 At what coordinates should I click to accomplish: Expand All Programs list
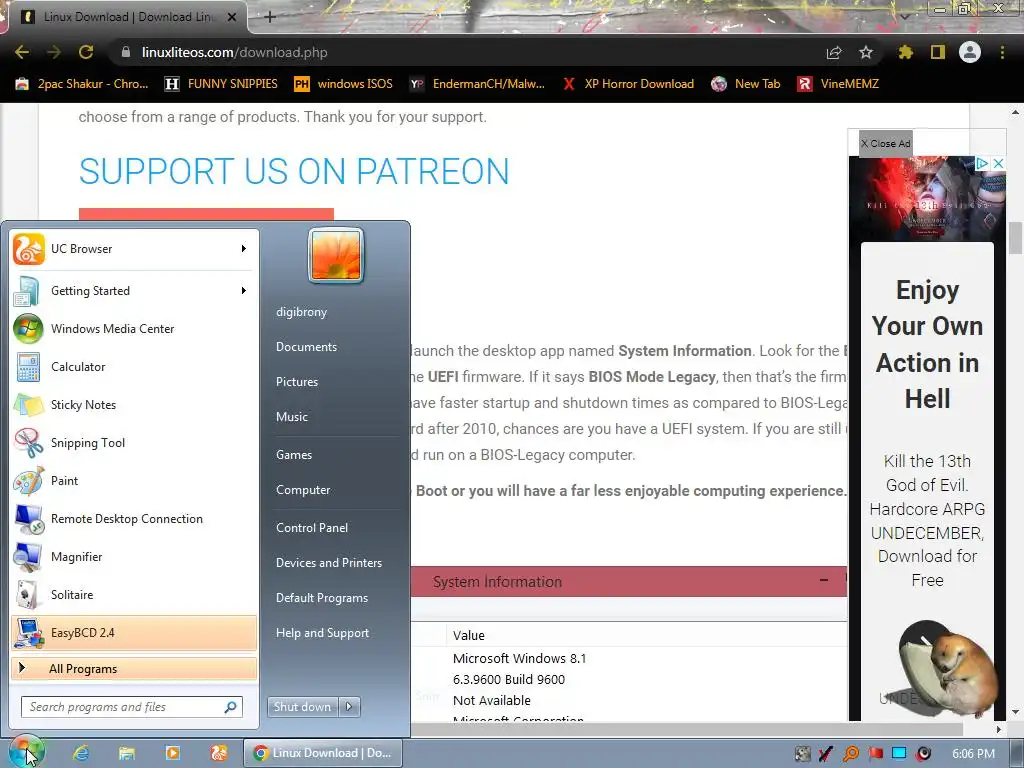134,669
